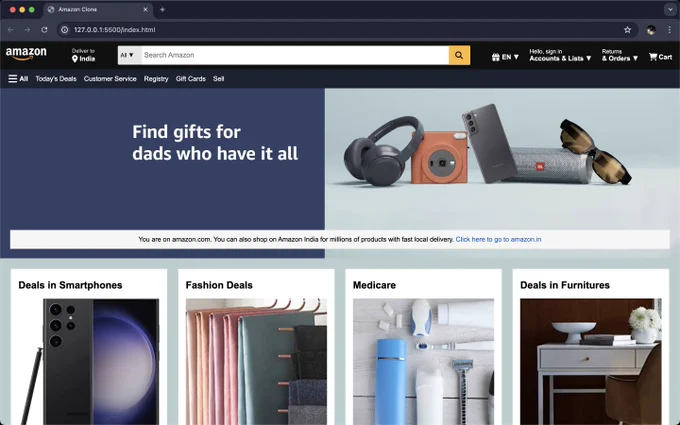This screenshot has width=680, height=425.
Task: Open the Deals in Smartphones phone image
Action: [x=88, y=362]
